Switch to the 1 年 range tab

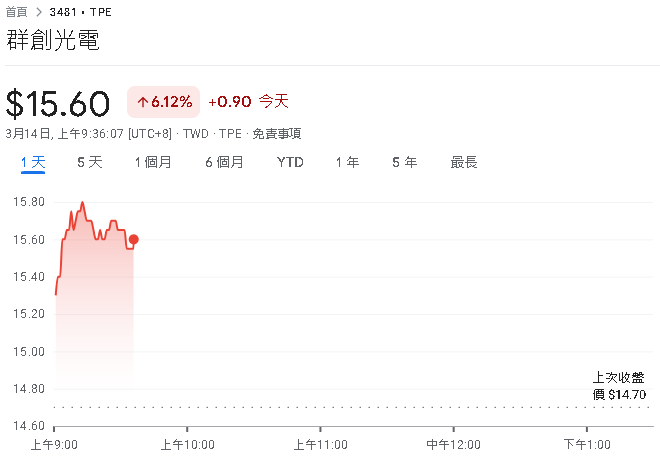click(x=347, y=162)
